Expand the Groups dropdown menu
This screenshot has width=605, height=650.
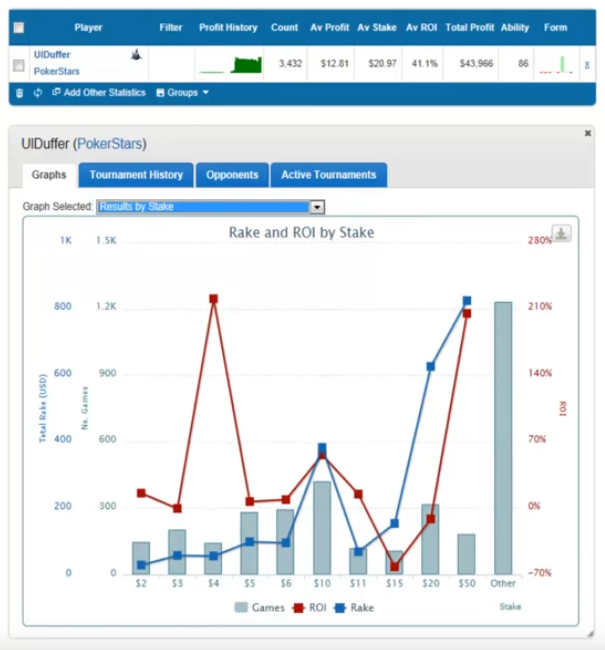183,92
